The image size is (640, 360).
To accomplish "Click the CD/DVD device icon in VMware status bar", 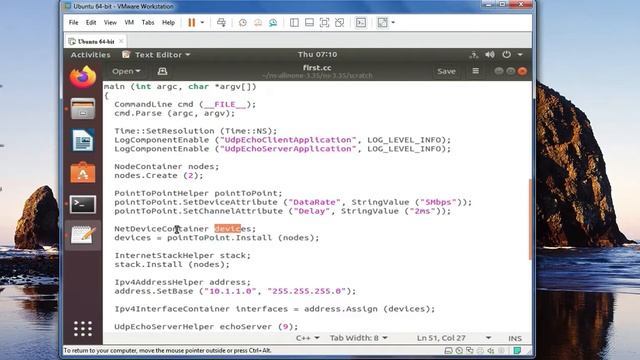I will (459, 351).
